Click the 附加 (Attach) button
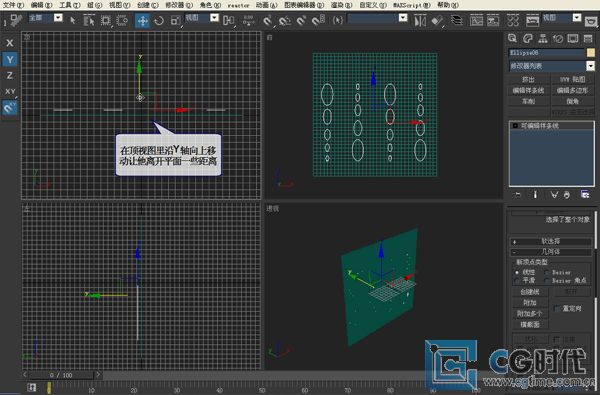600x395 pixels. pyautogui.click(x=530, y=303)
